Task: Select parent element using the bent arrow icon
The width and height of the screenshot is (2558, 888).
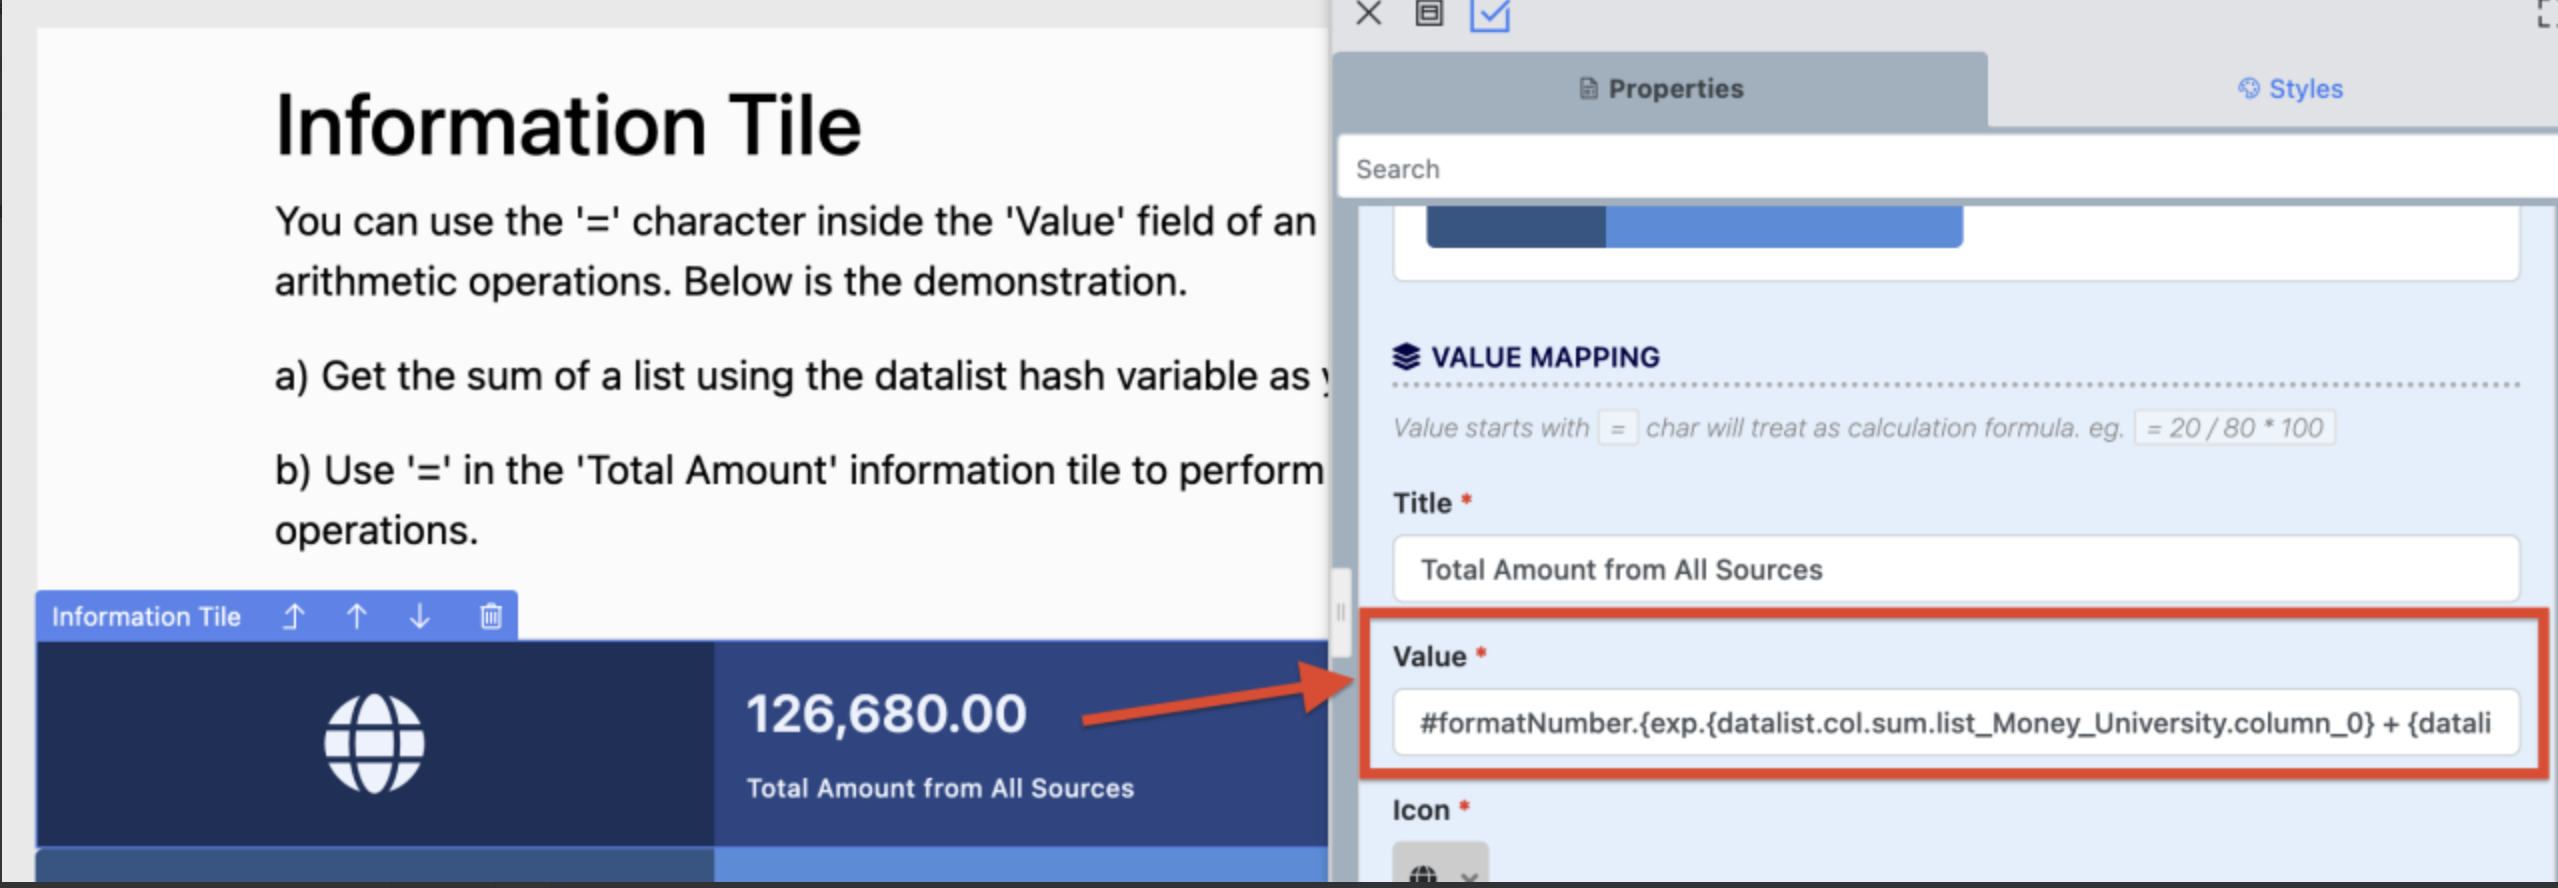Action: [x=293, y=616]
